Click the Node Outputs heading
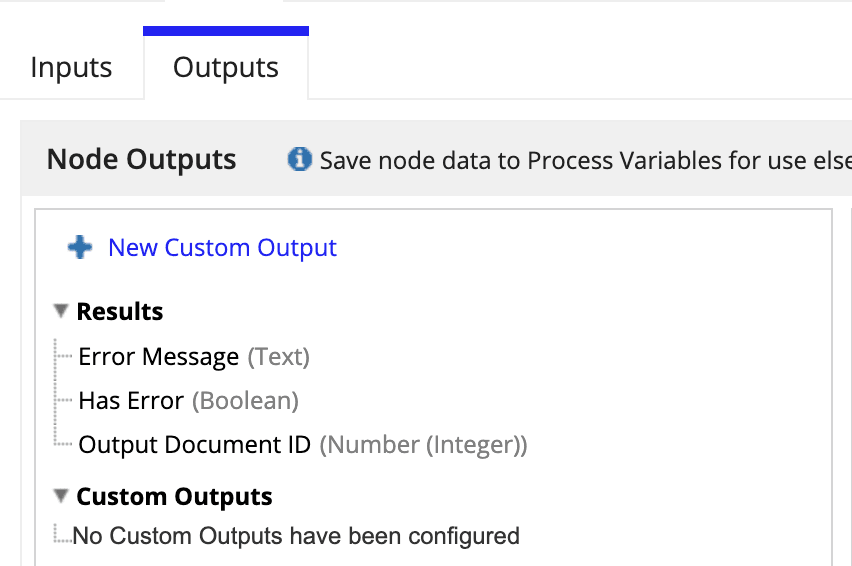 pyautogui.click(x=142, y=159)
